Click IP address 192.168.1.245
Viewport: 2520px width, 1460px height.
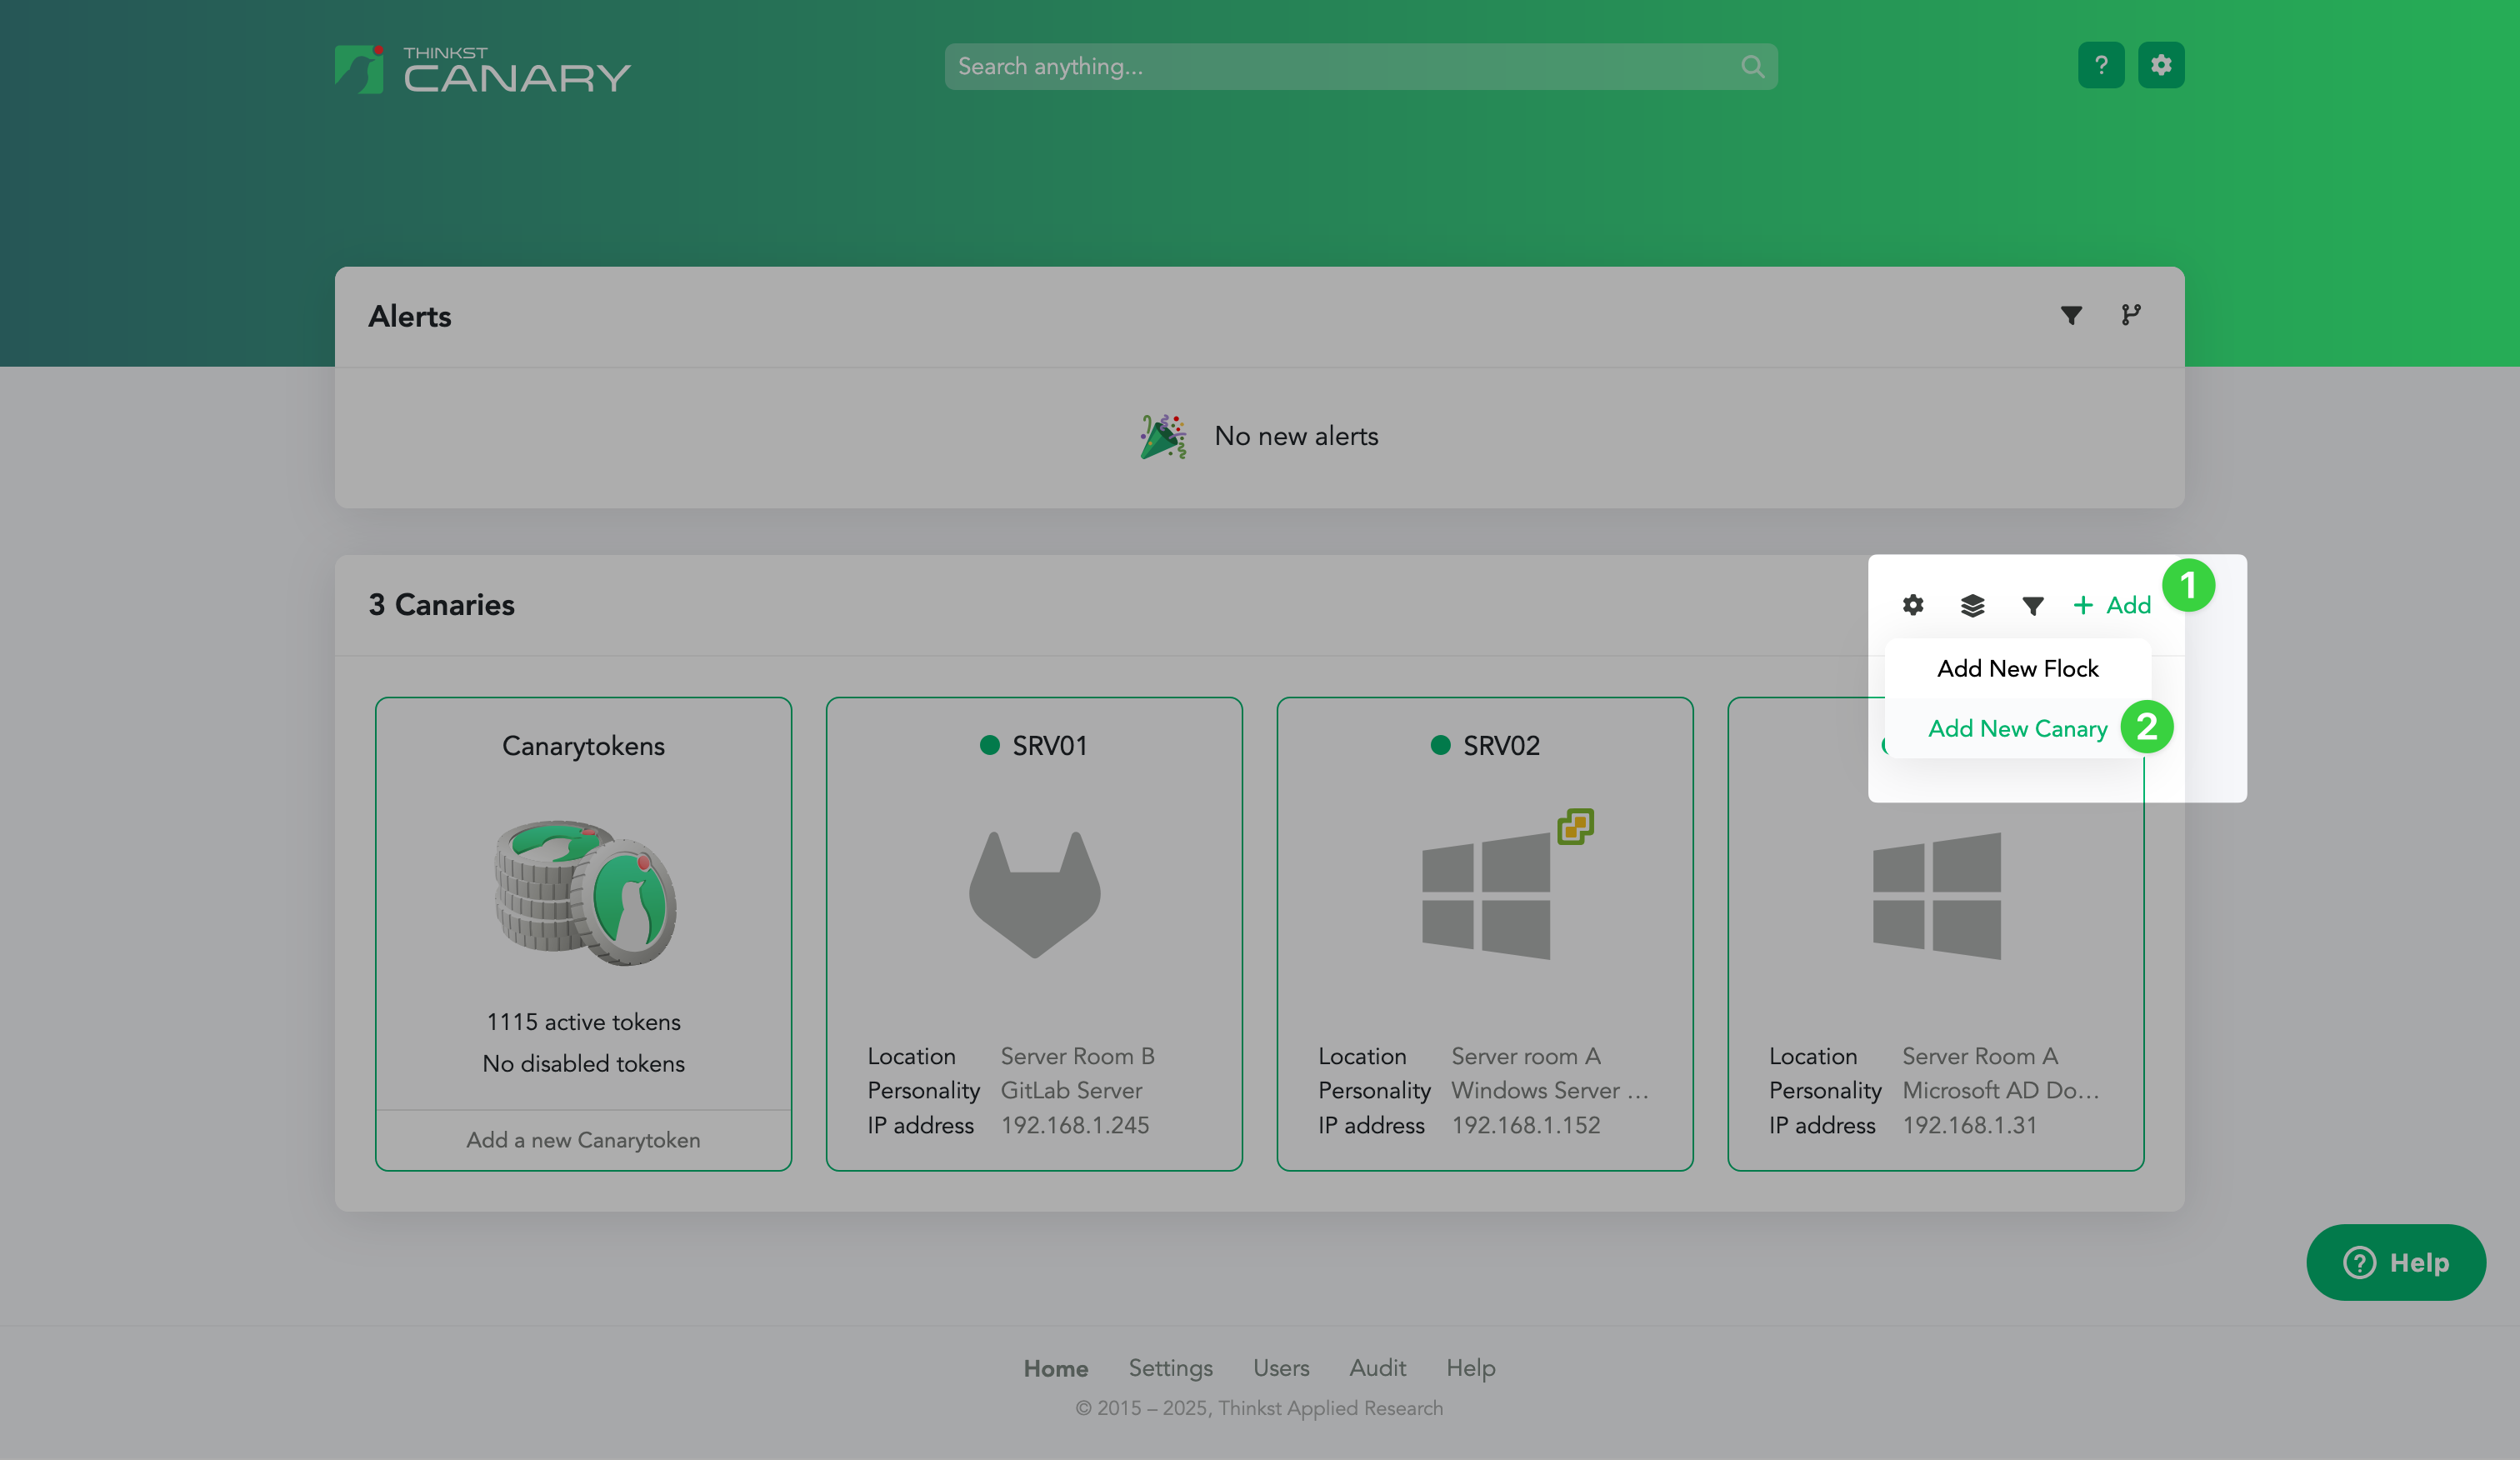[x=1075, y=1125]
